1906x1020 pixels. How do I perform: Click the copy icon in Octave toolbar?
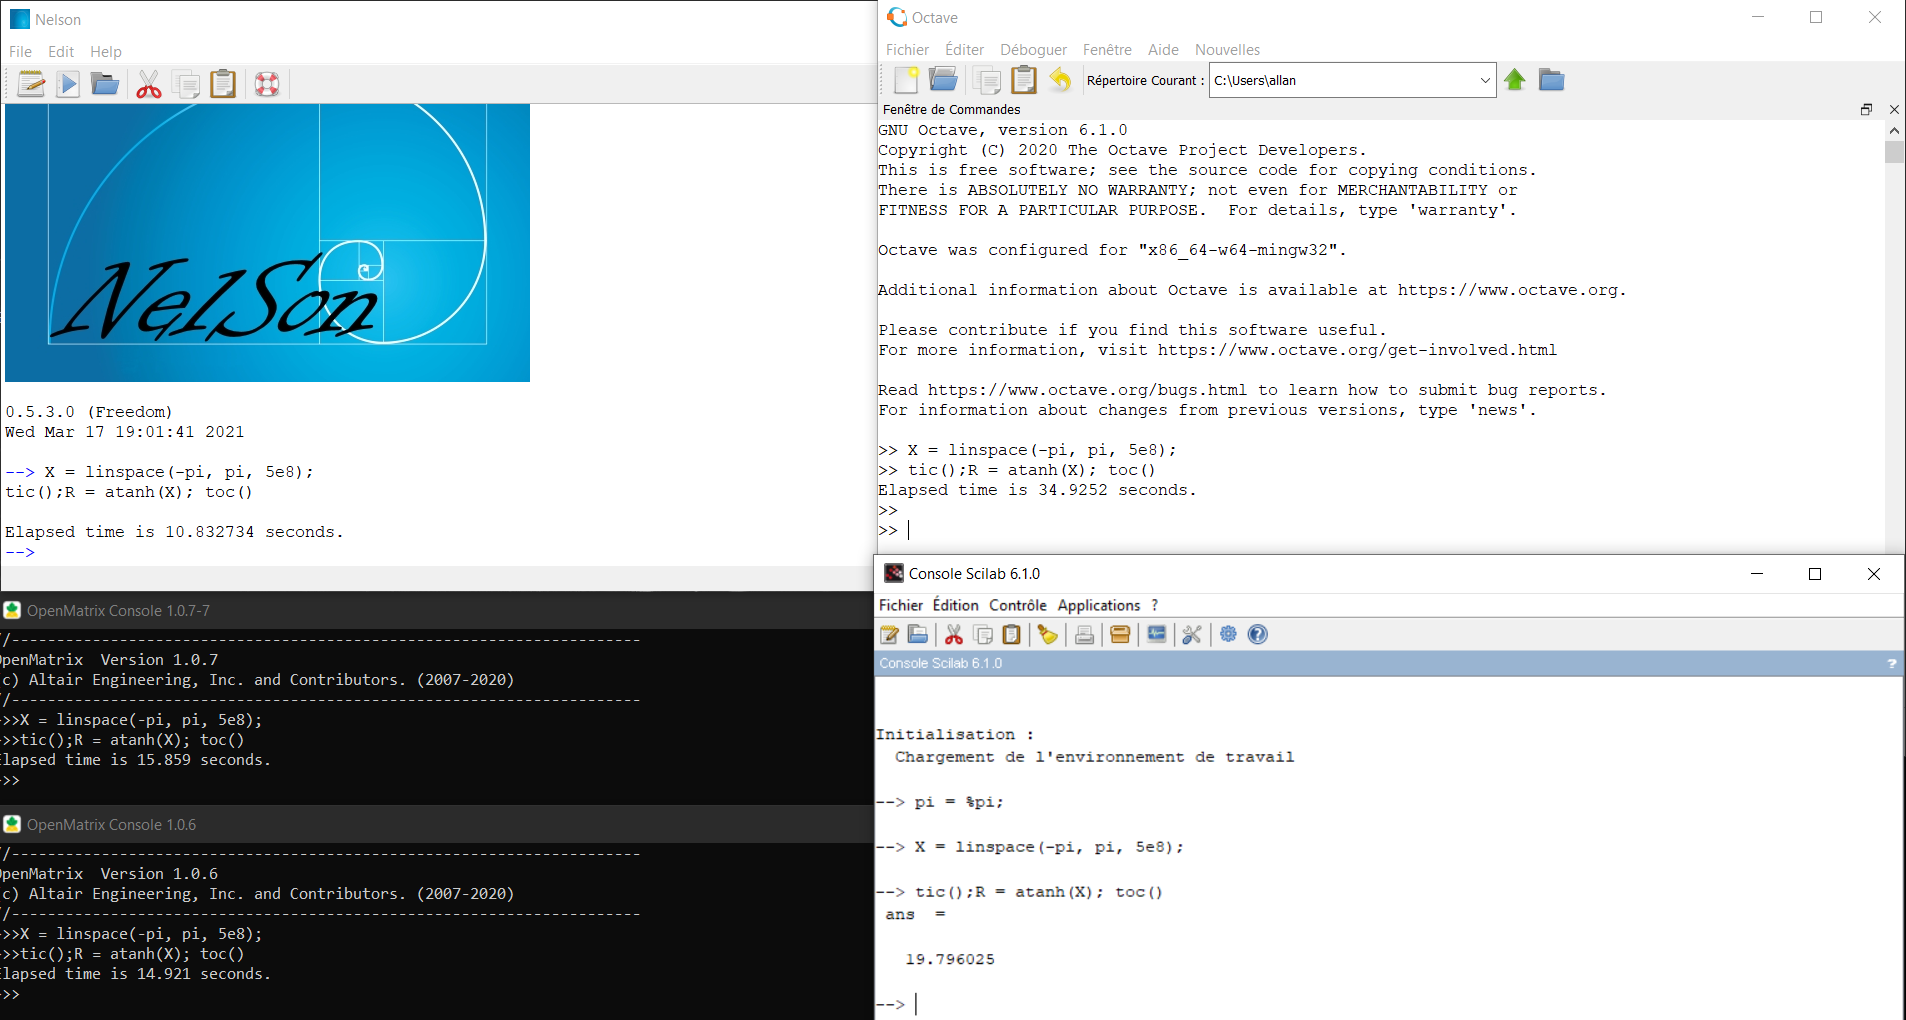pyautogui.click(x=987, y=80)
